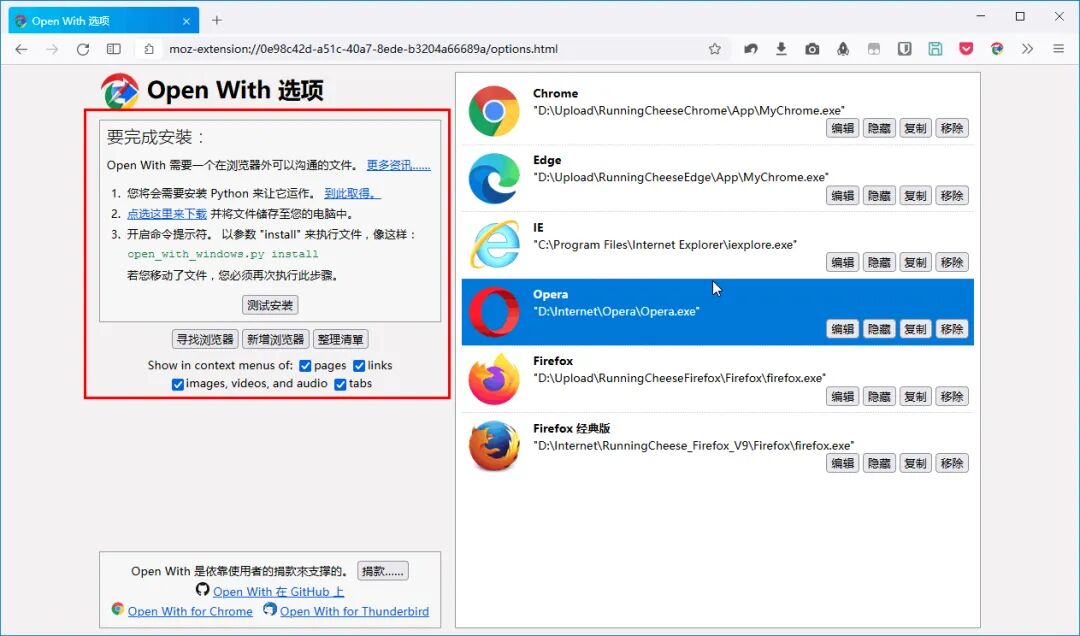The width and height of the screenshot is (1080, 636).
Task: Open the Open With for Thunderbird link
Action: (354, 611)
